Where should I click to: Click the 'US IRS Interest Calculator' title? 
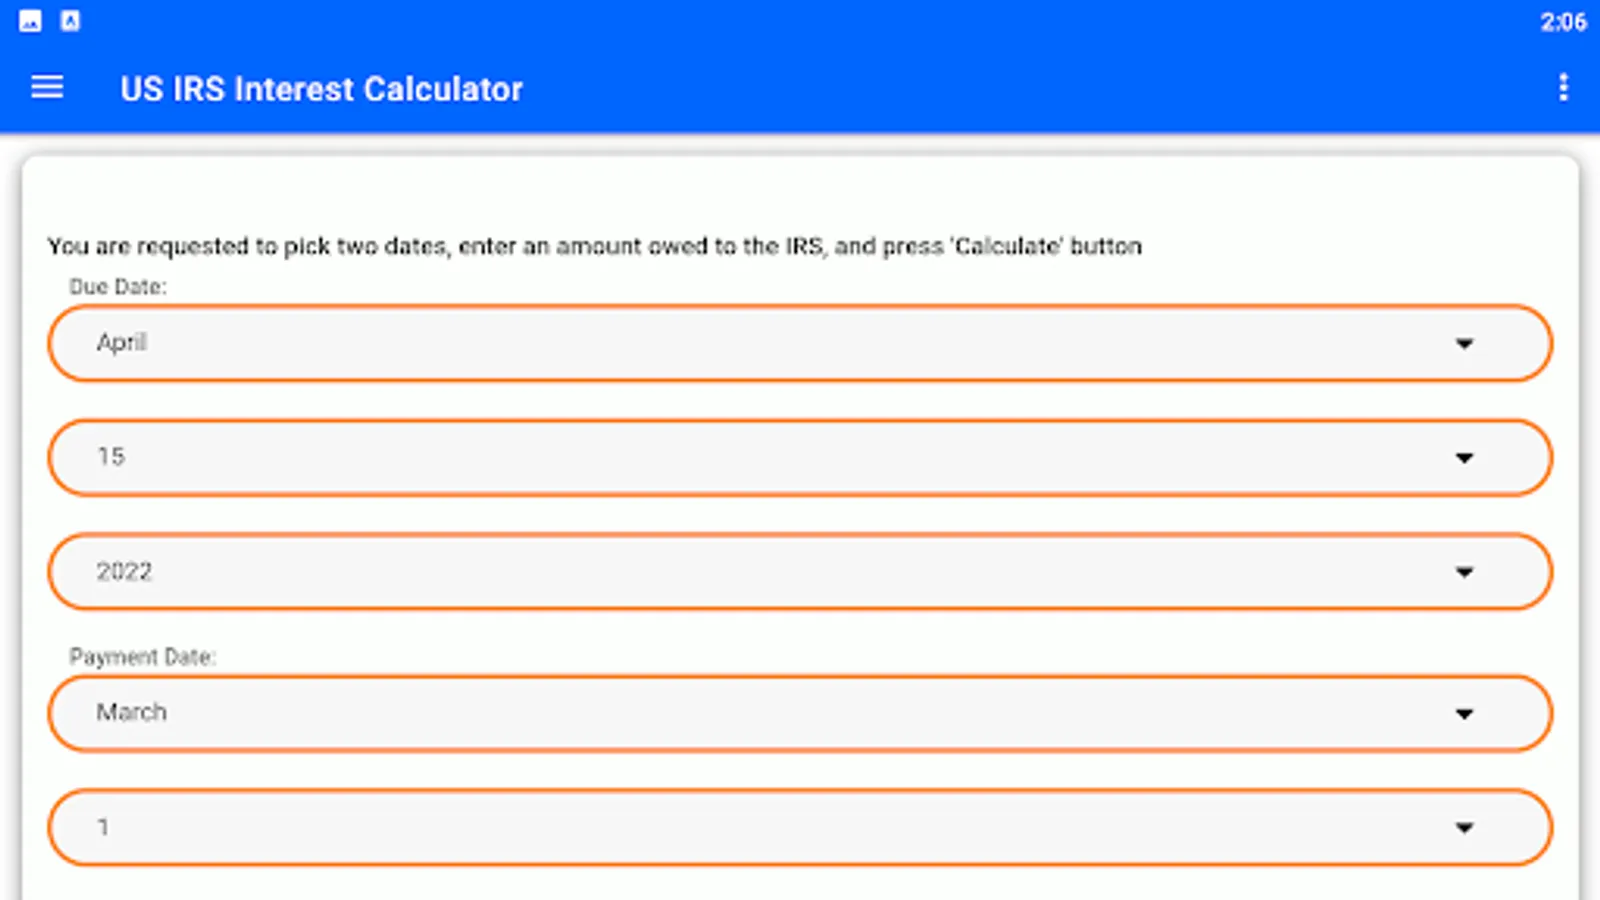click(x=321, y=89)
